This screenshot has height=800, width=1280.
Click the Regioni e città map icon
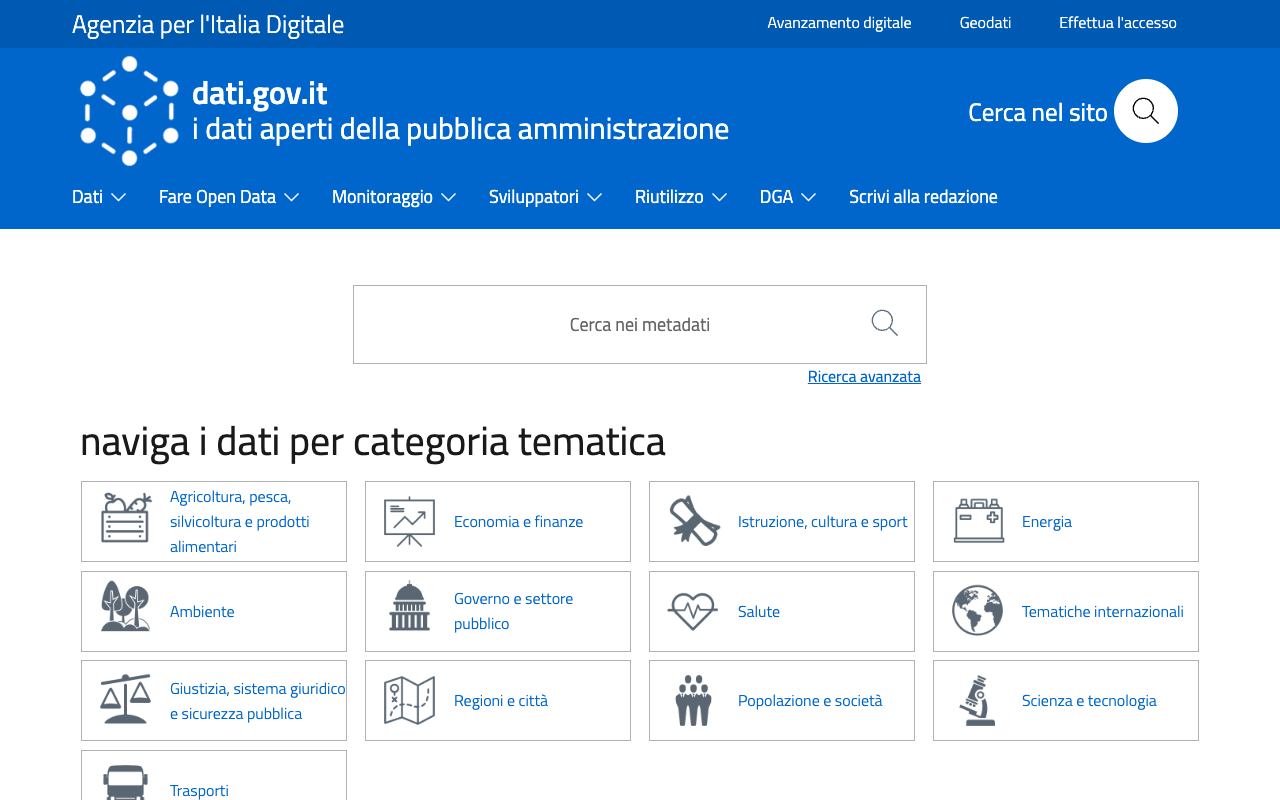(409, 700)
